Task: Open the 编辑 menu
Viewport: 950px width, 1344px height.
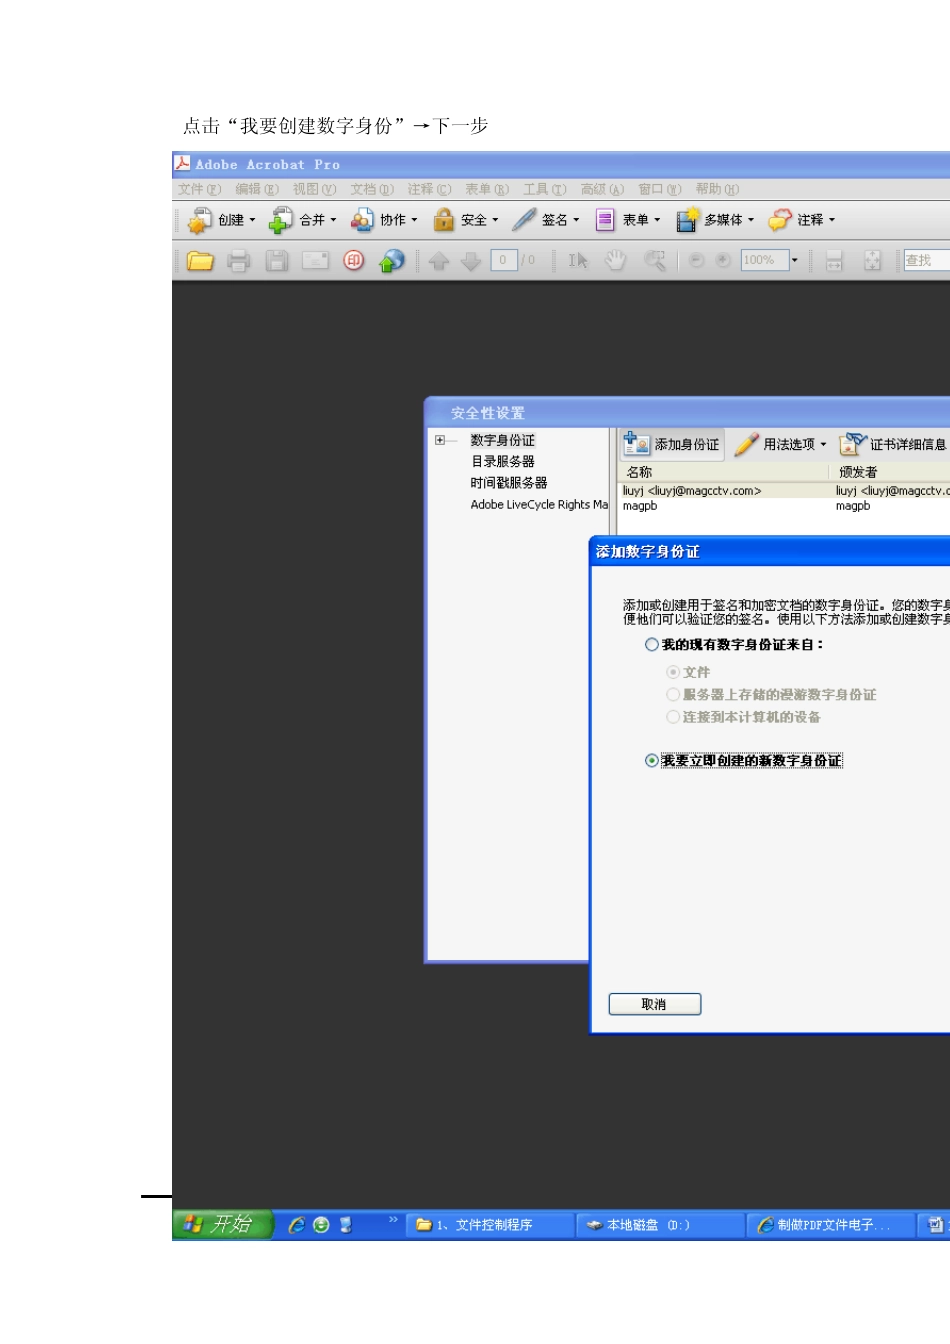Action: 257,189
